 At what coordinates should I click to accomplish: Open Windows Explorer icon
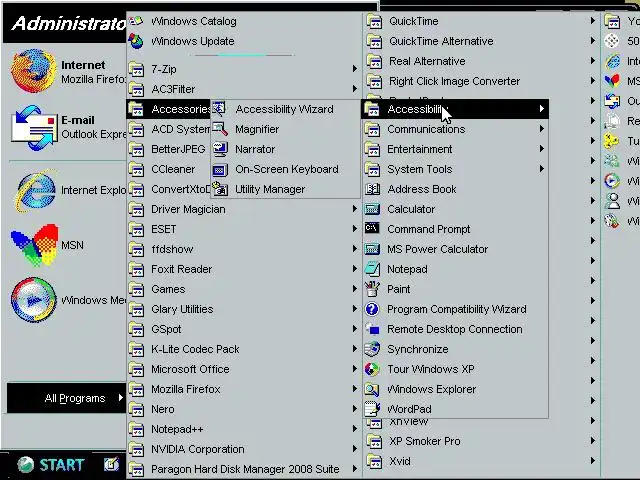pyautogui.click(x=372, y=389)
